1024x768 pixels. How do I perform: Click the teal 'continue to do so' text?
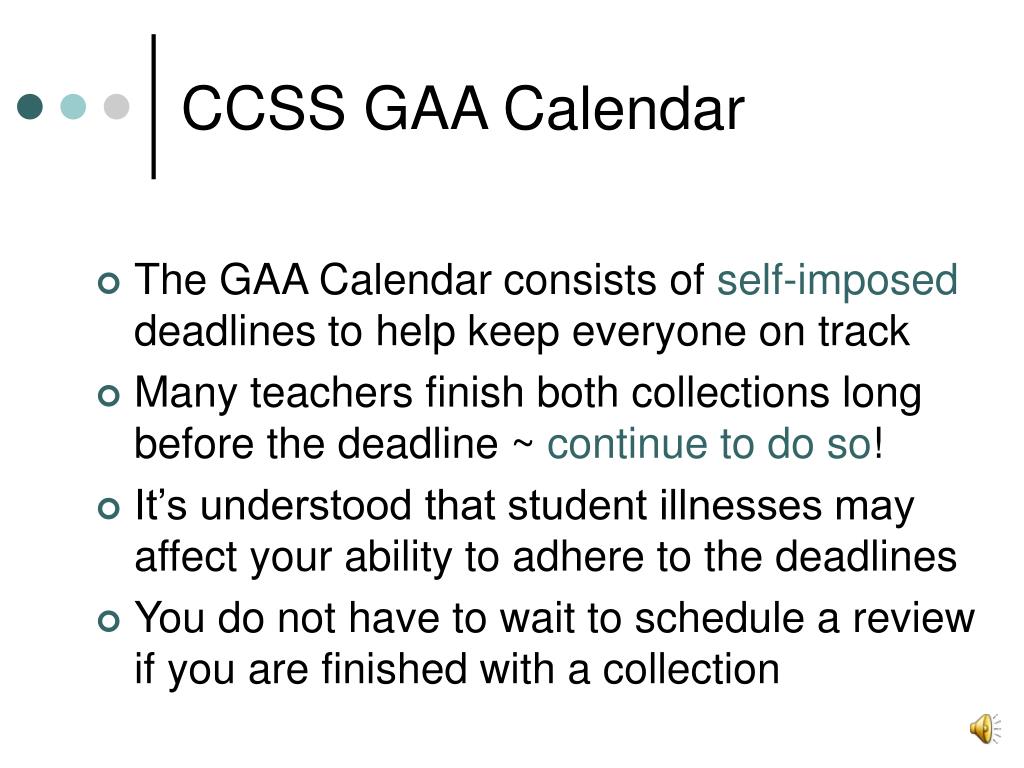coord(709,444)
